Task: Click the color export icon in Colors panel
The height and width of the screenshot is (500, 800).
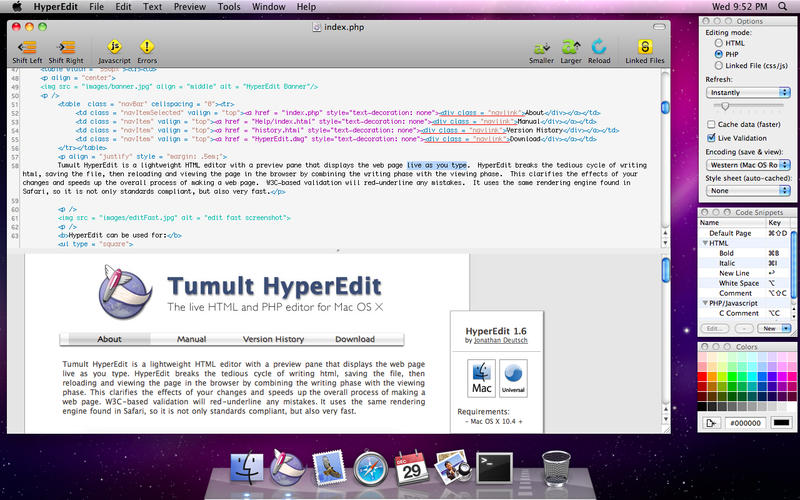Action: [x=711, y=422]
